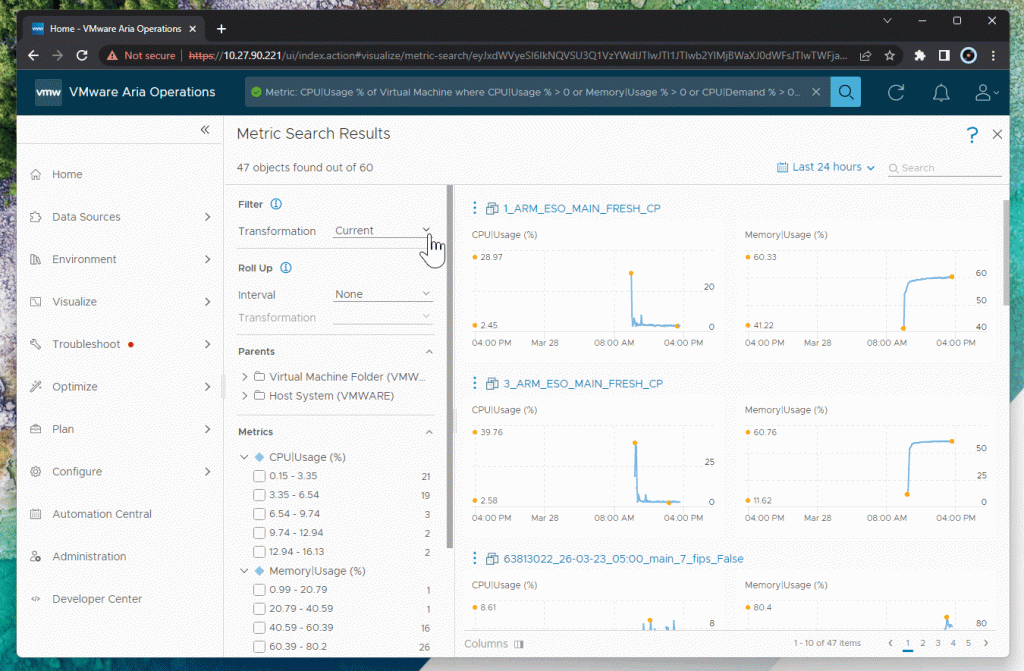Open the notifications bell
This screenshot has height=671, width=1024.
tap(941, 92)
